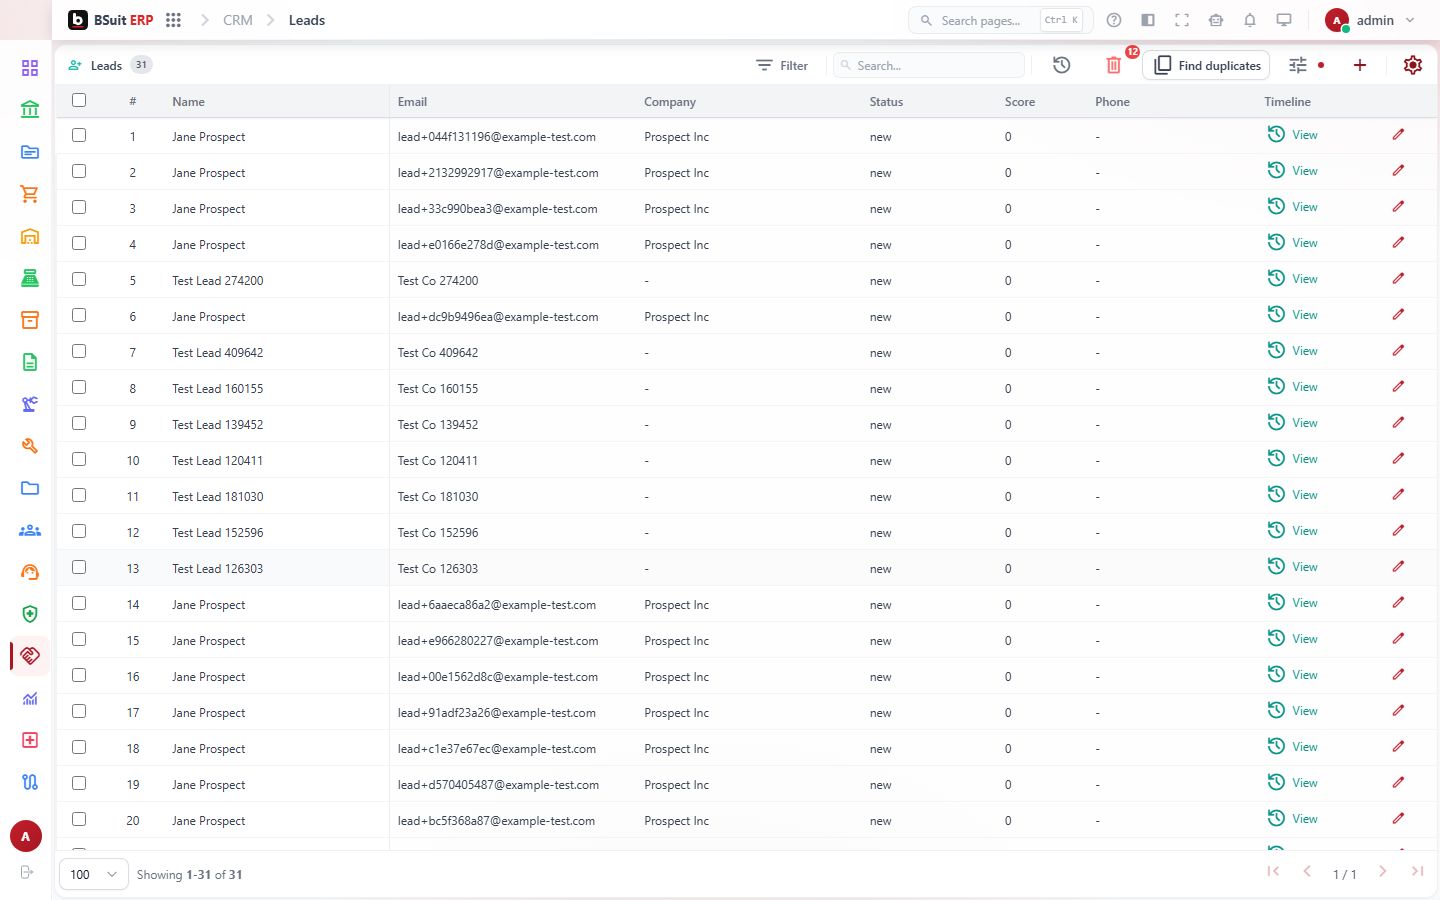Add a new lead with plus icon
The image size is (1440, 900).
[1360, 65]
